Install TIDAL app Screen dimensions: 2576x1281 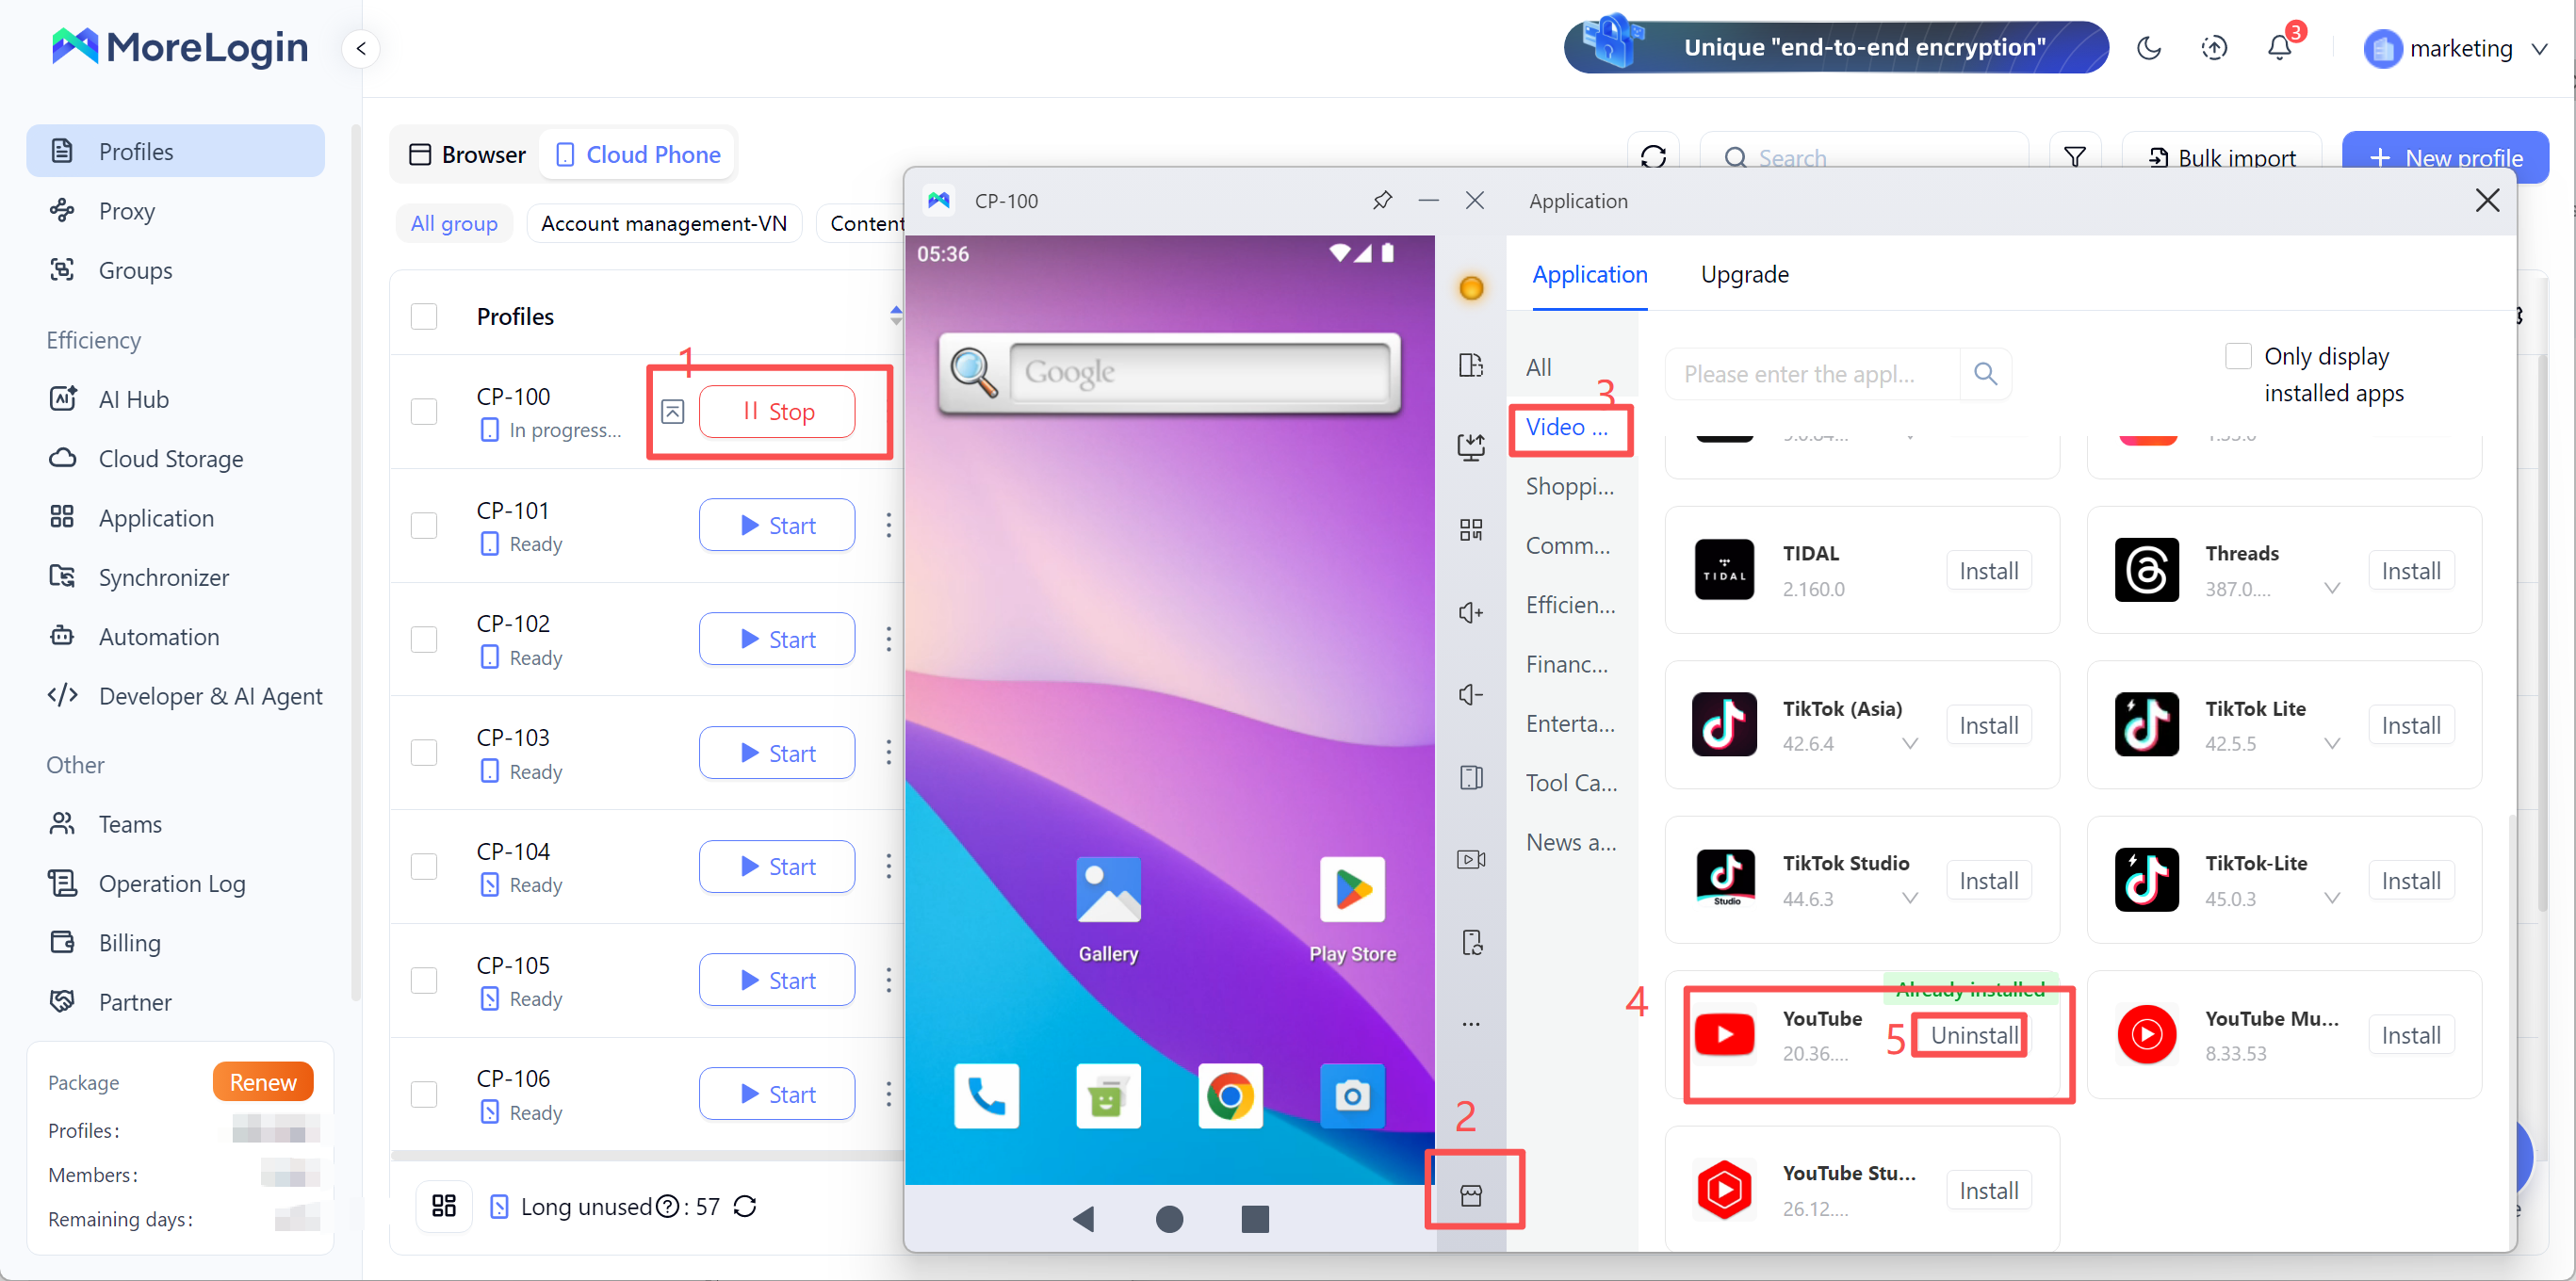1988,570
